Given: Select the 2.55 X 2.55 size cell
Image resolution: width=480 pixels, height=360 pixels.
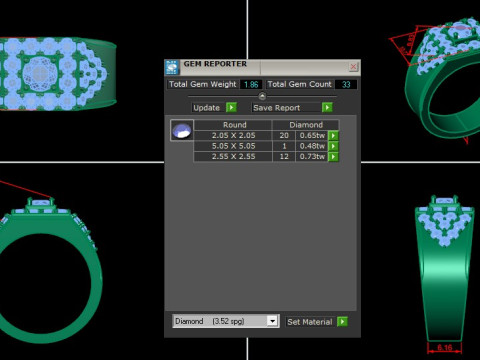Looking at the screenshot, I should coord(233,157).
